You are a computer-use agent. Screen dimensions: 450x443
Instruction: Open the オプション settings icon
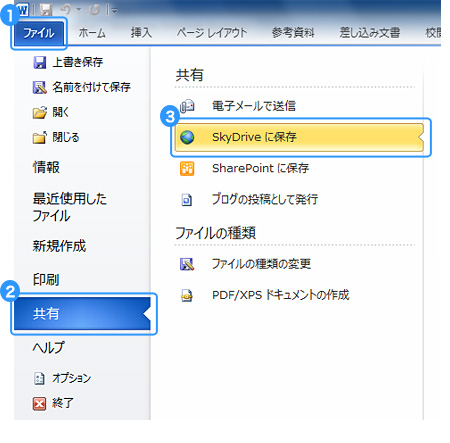(39, 378)
